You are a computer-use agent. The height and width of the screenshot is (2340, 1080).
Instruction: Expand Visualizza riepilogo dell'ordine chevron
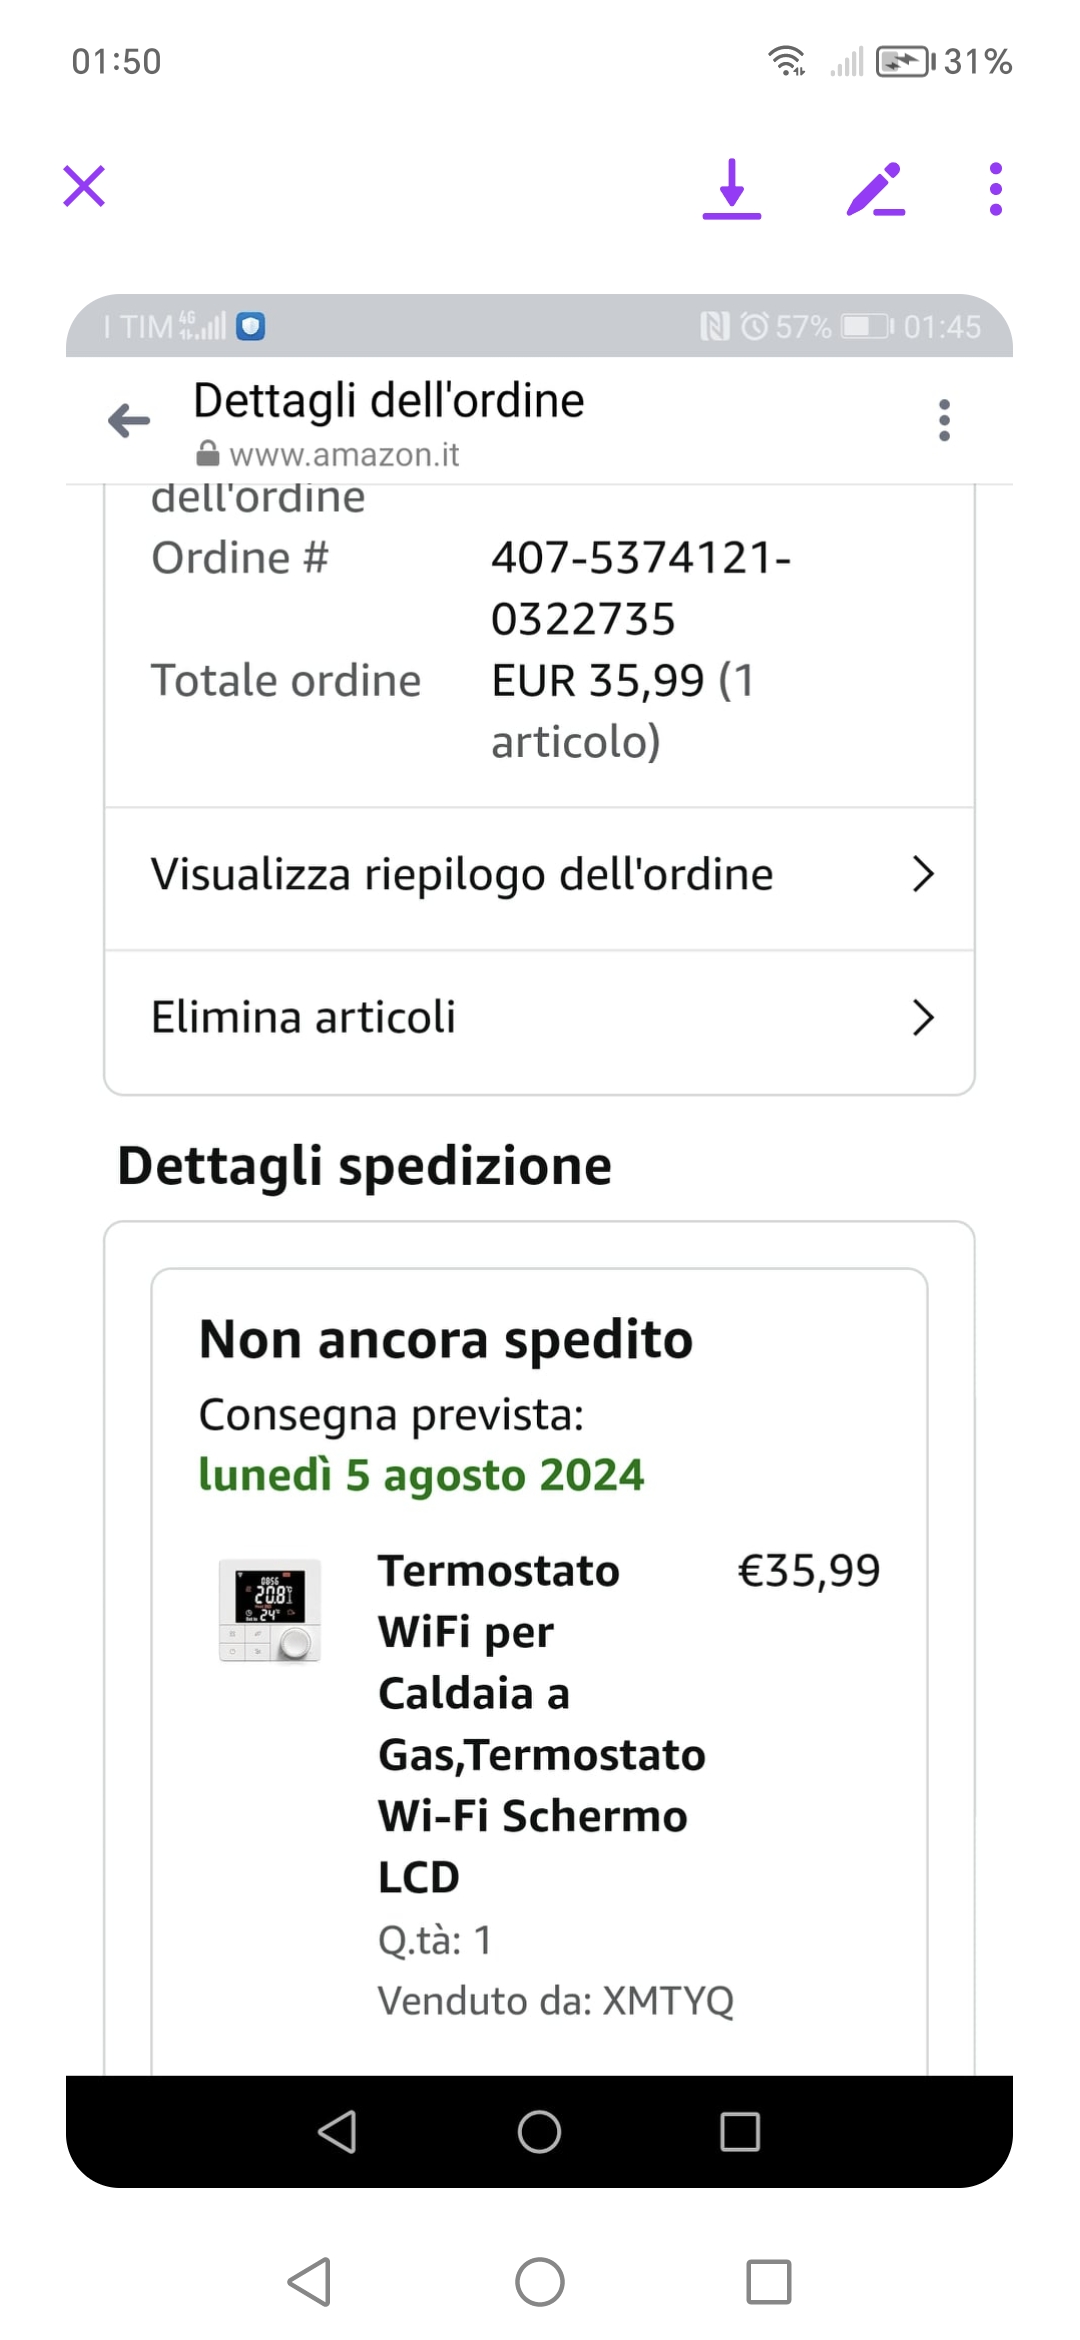[923, 874]
